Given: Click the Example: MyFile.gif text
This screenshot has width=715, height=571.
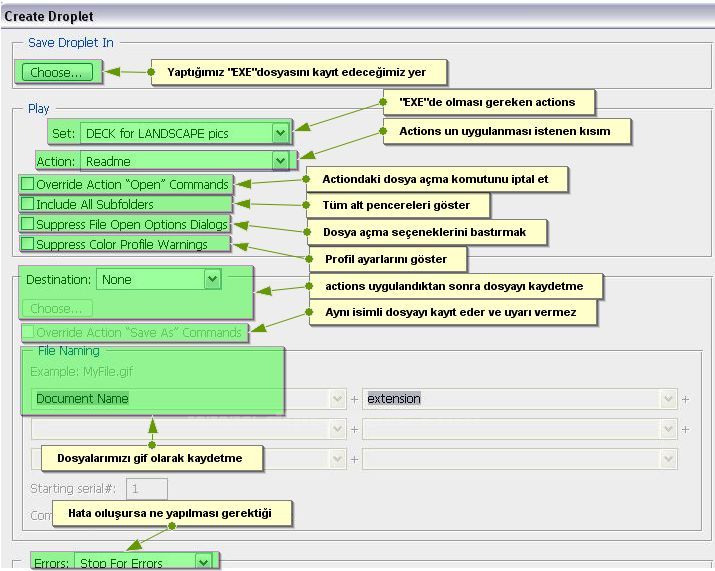Looking at the screenshot, I should 82,371.
